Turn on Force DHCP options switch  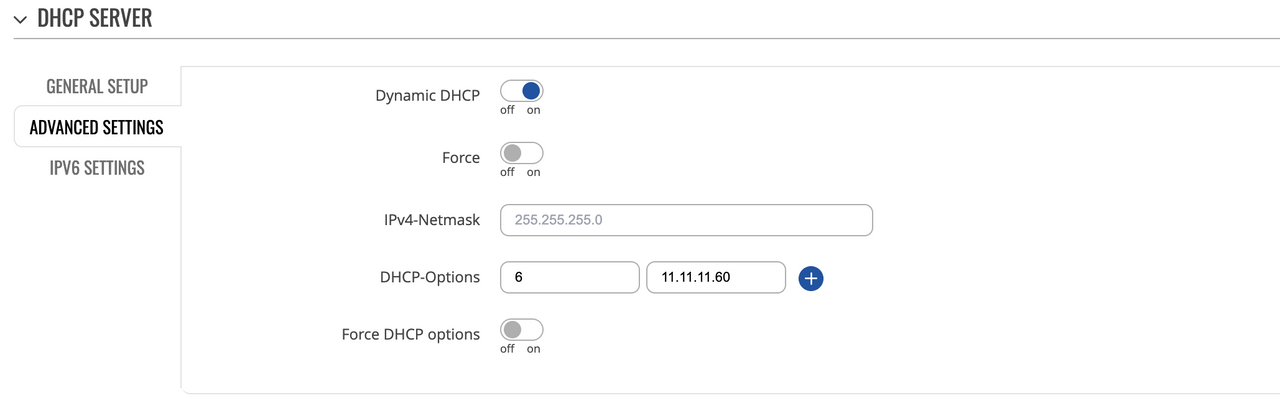[x=521, y=330]
